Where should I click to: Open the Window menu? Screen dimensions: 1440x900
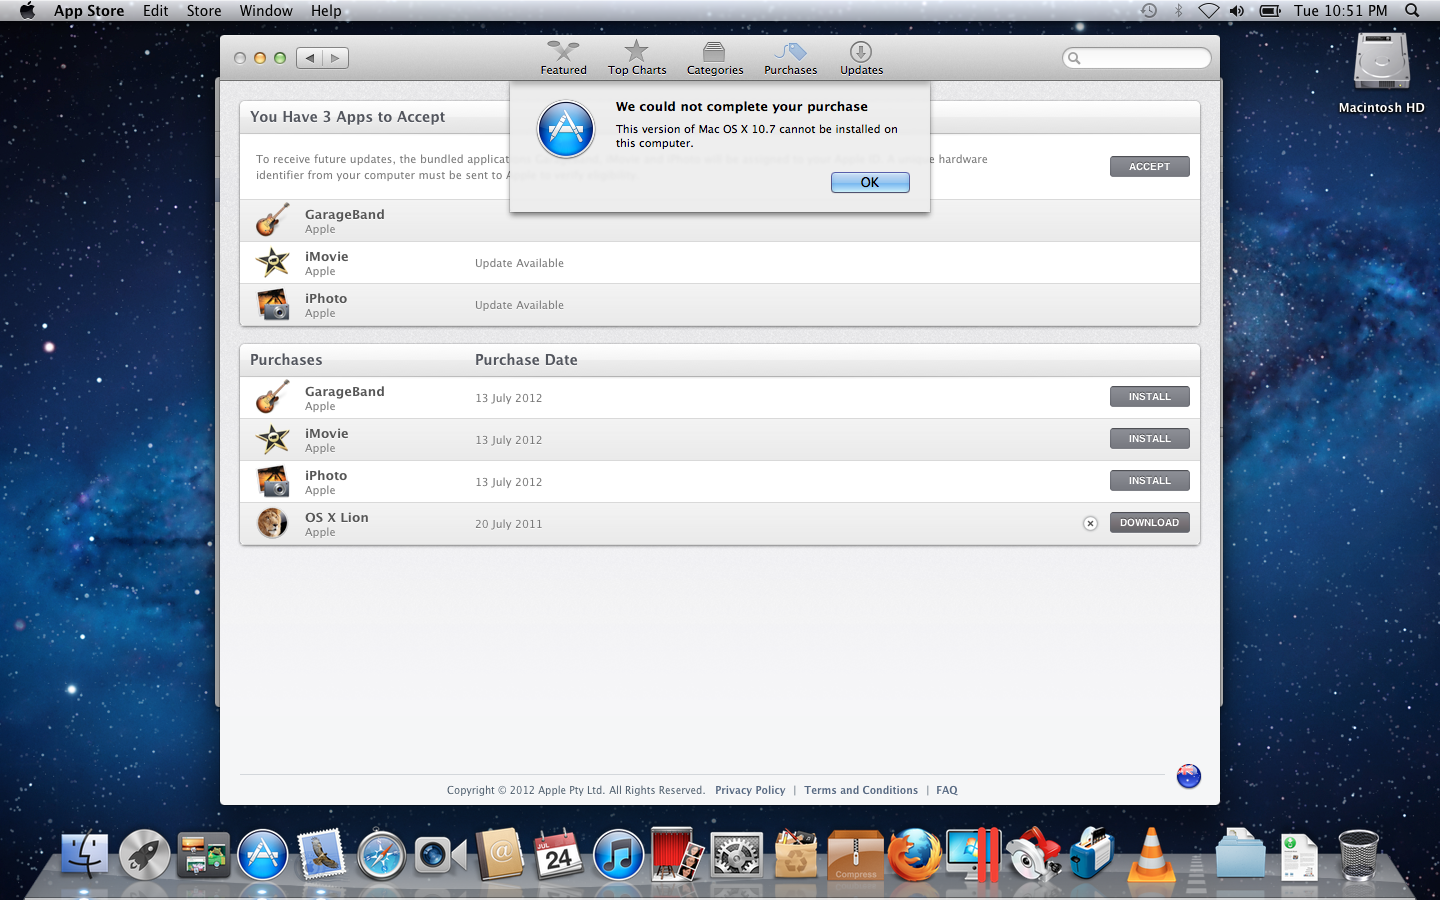[266, 11]
